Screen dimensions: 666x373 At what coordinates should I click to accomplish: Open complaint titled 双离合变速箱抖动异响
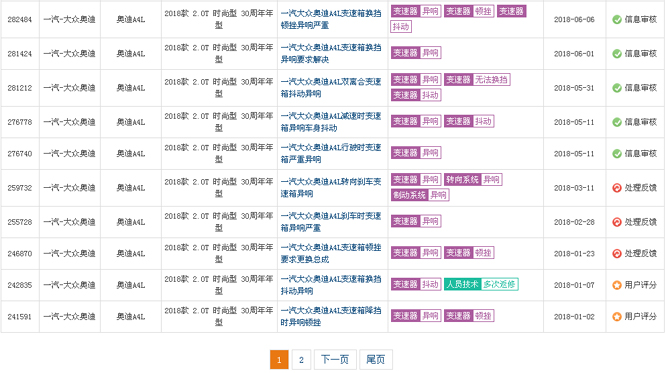coord(331,88)
